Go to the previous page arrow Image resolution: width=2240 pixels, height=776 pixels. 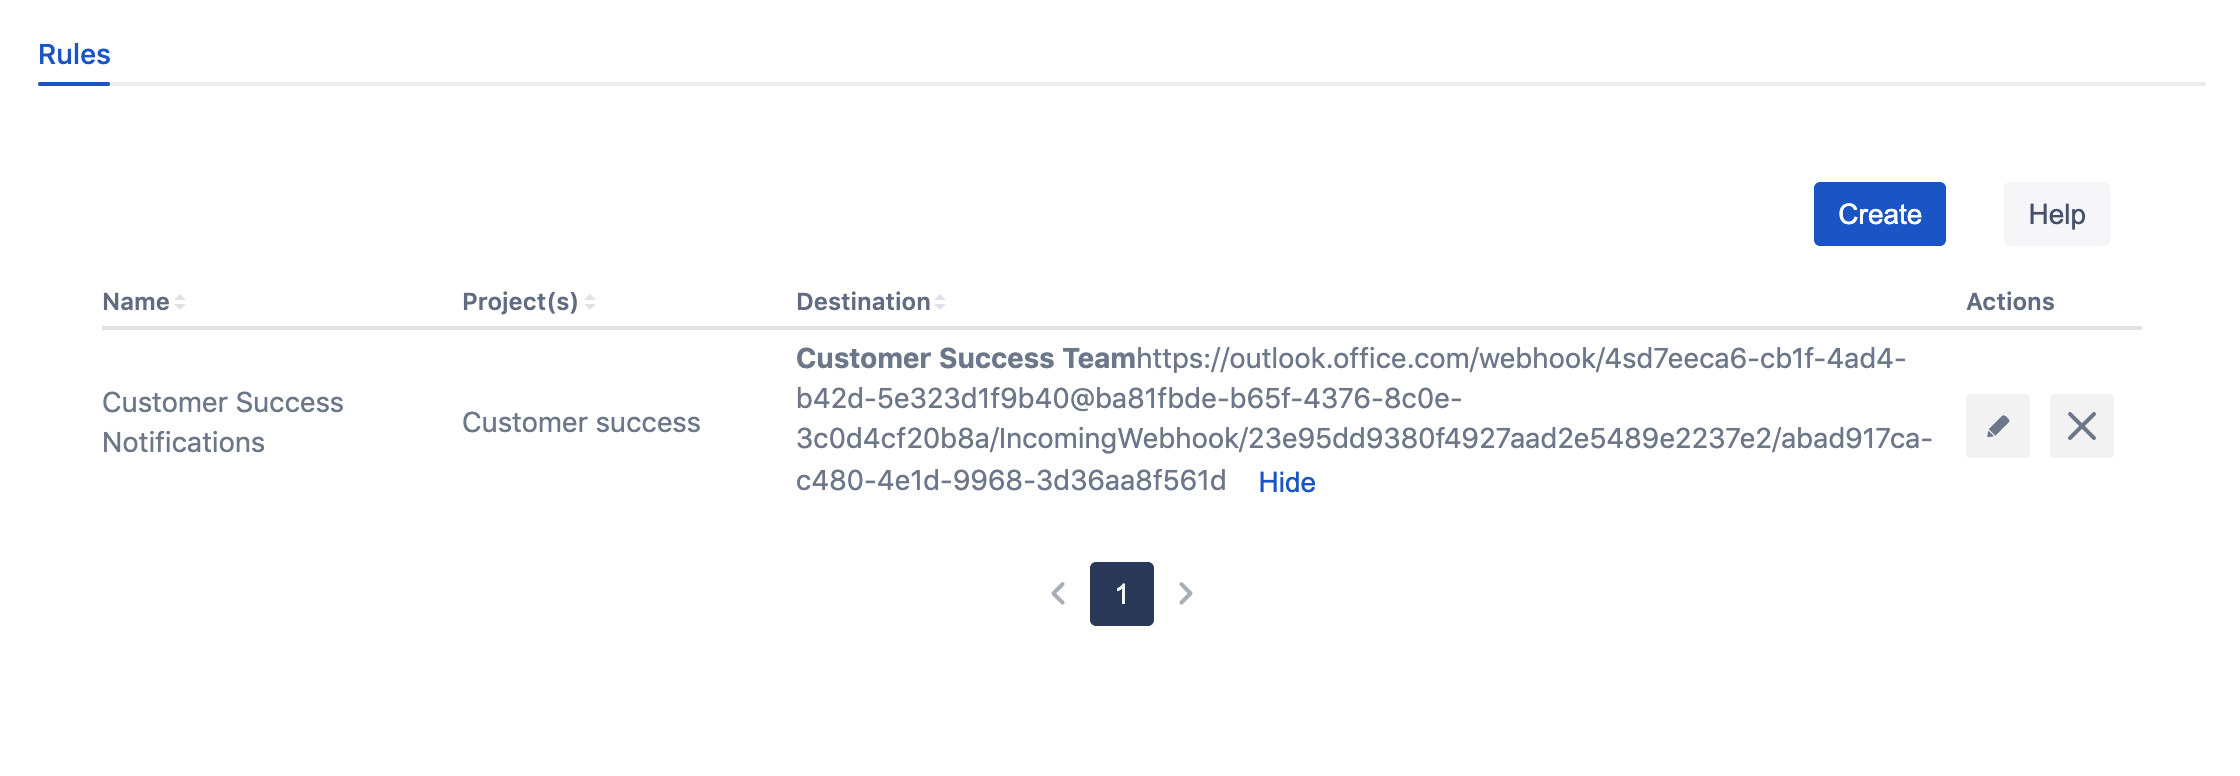(x=1058, y=594)
